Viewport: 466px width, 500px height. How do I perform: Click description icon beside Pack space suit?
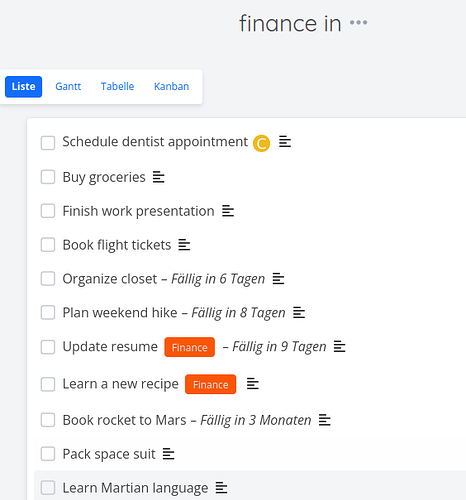pos(168,454)
